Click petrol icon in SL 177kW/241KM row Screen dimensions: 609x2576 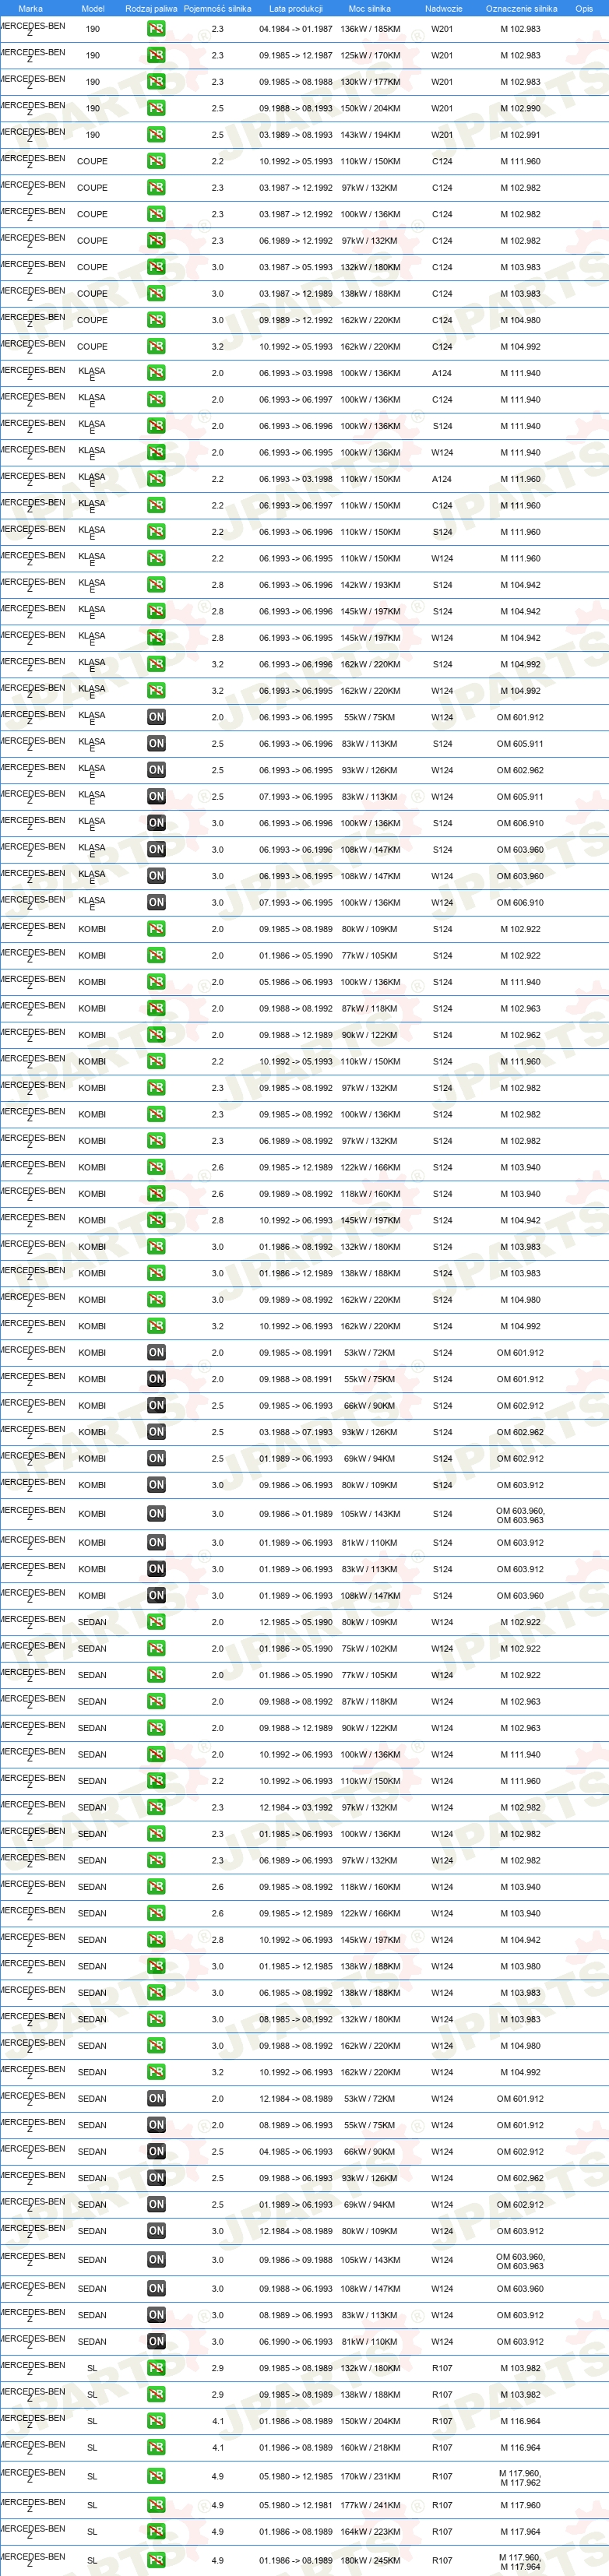[156, 2507]
